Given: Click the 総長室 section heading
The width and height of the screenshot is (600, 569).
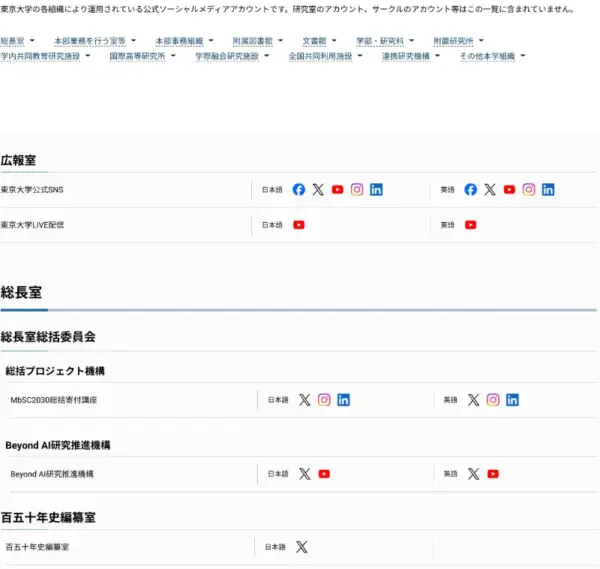Looking at the screenshot, I should pos(21,292).
